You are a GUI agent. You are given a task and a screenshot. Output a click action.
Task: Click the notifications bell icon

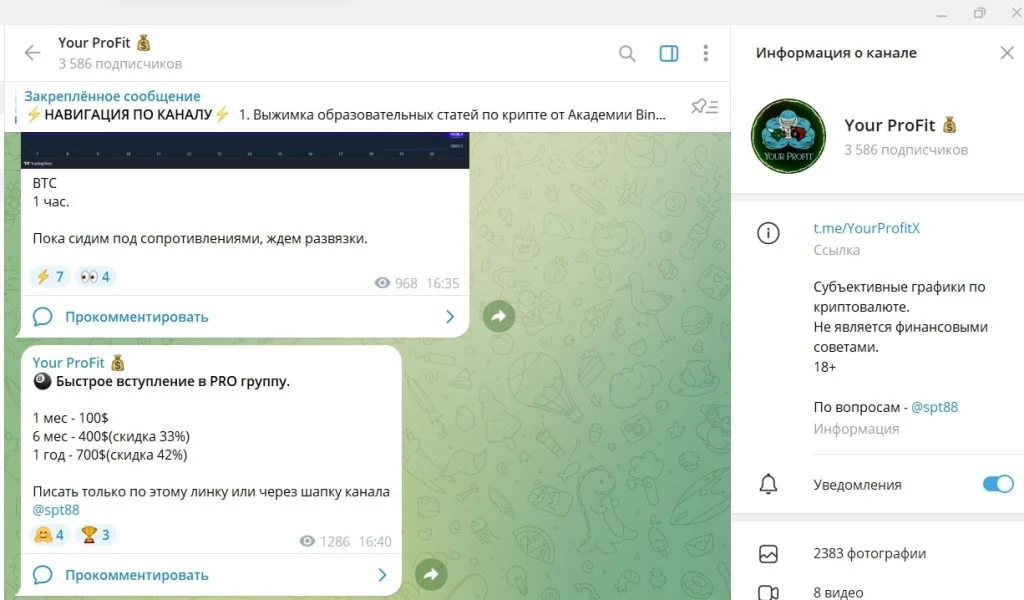point(768,484)
